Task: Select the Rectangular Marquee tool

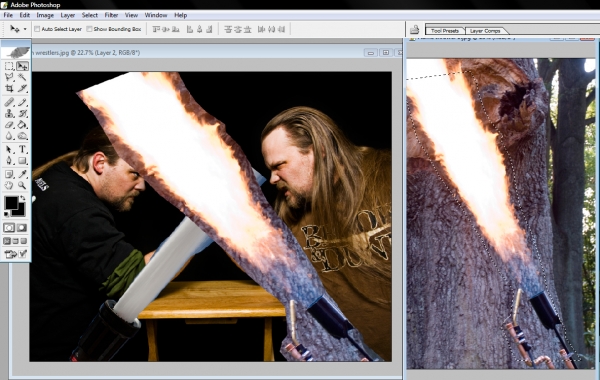Action: (9, 66)
